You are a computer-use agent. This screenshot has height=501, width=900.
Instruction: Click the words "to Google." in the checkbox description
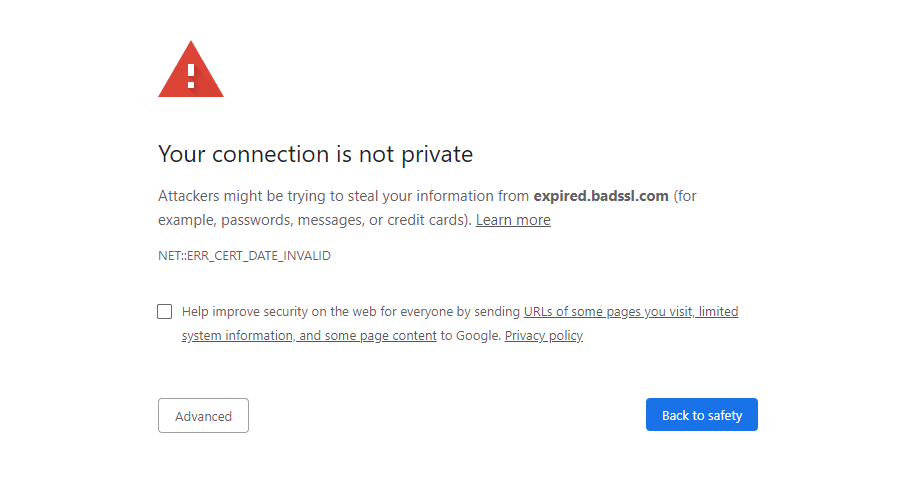pos(470,336)
